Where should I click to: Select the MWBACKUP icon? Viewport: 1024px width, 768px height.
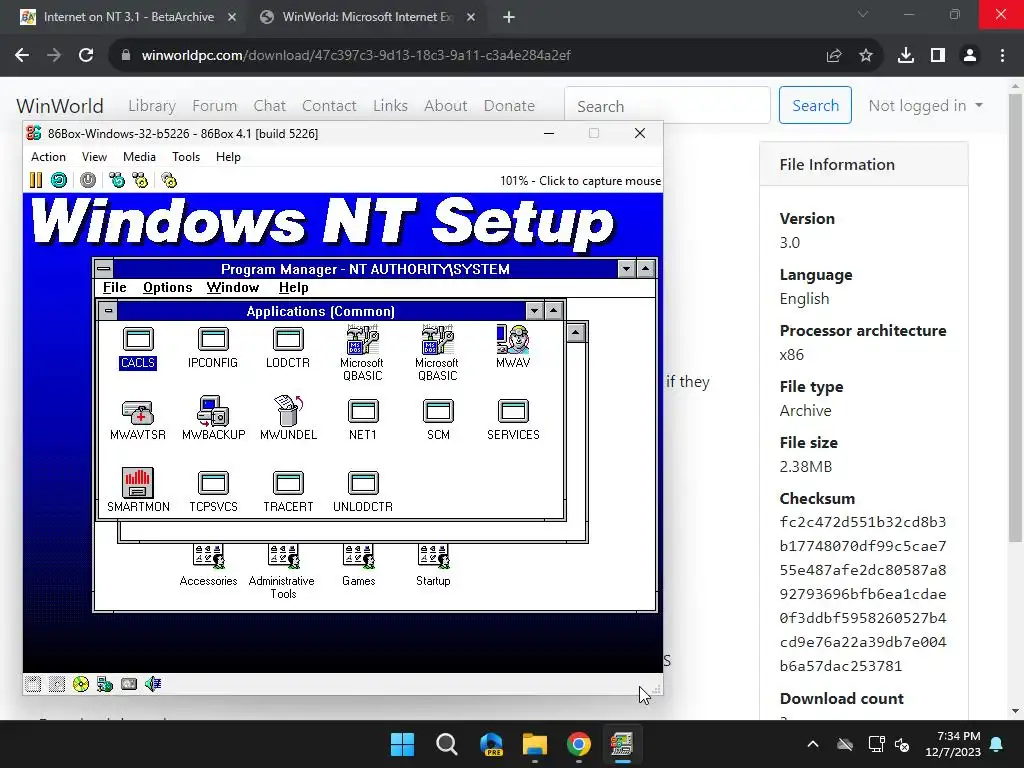pyautogui.click(x=214, y=419)
